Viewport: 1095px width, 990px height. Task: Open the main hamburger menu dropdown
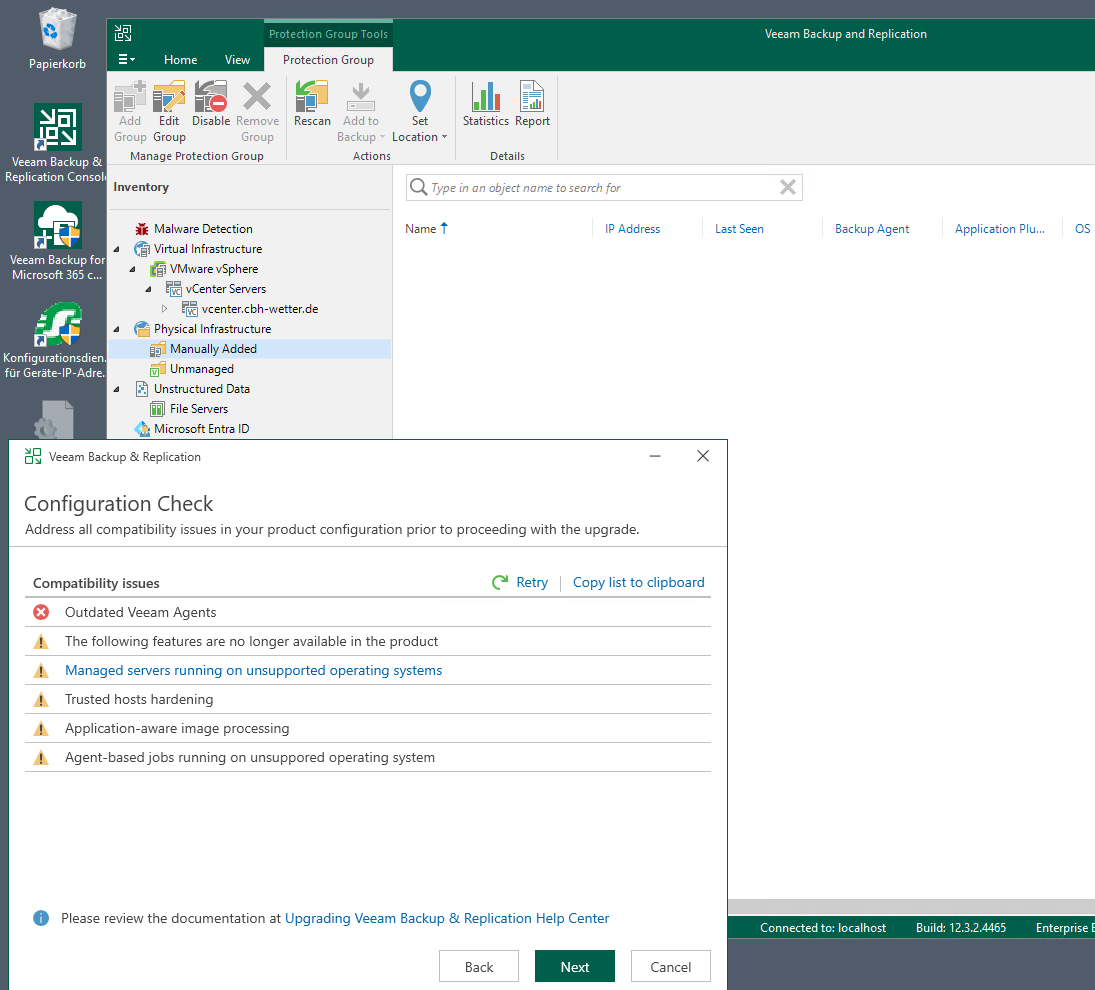(127, 60)
